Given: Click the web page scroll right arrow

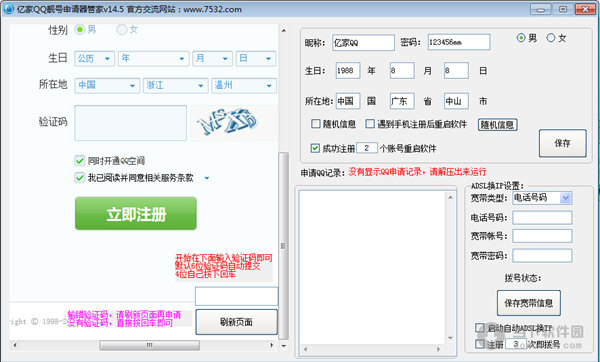Looking at the screenshot, I should [x=272, y=345].
